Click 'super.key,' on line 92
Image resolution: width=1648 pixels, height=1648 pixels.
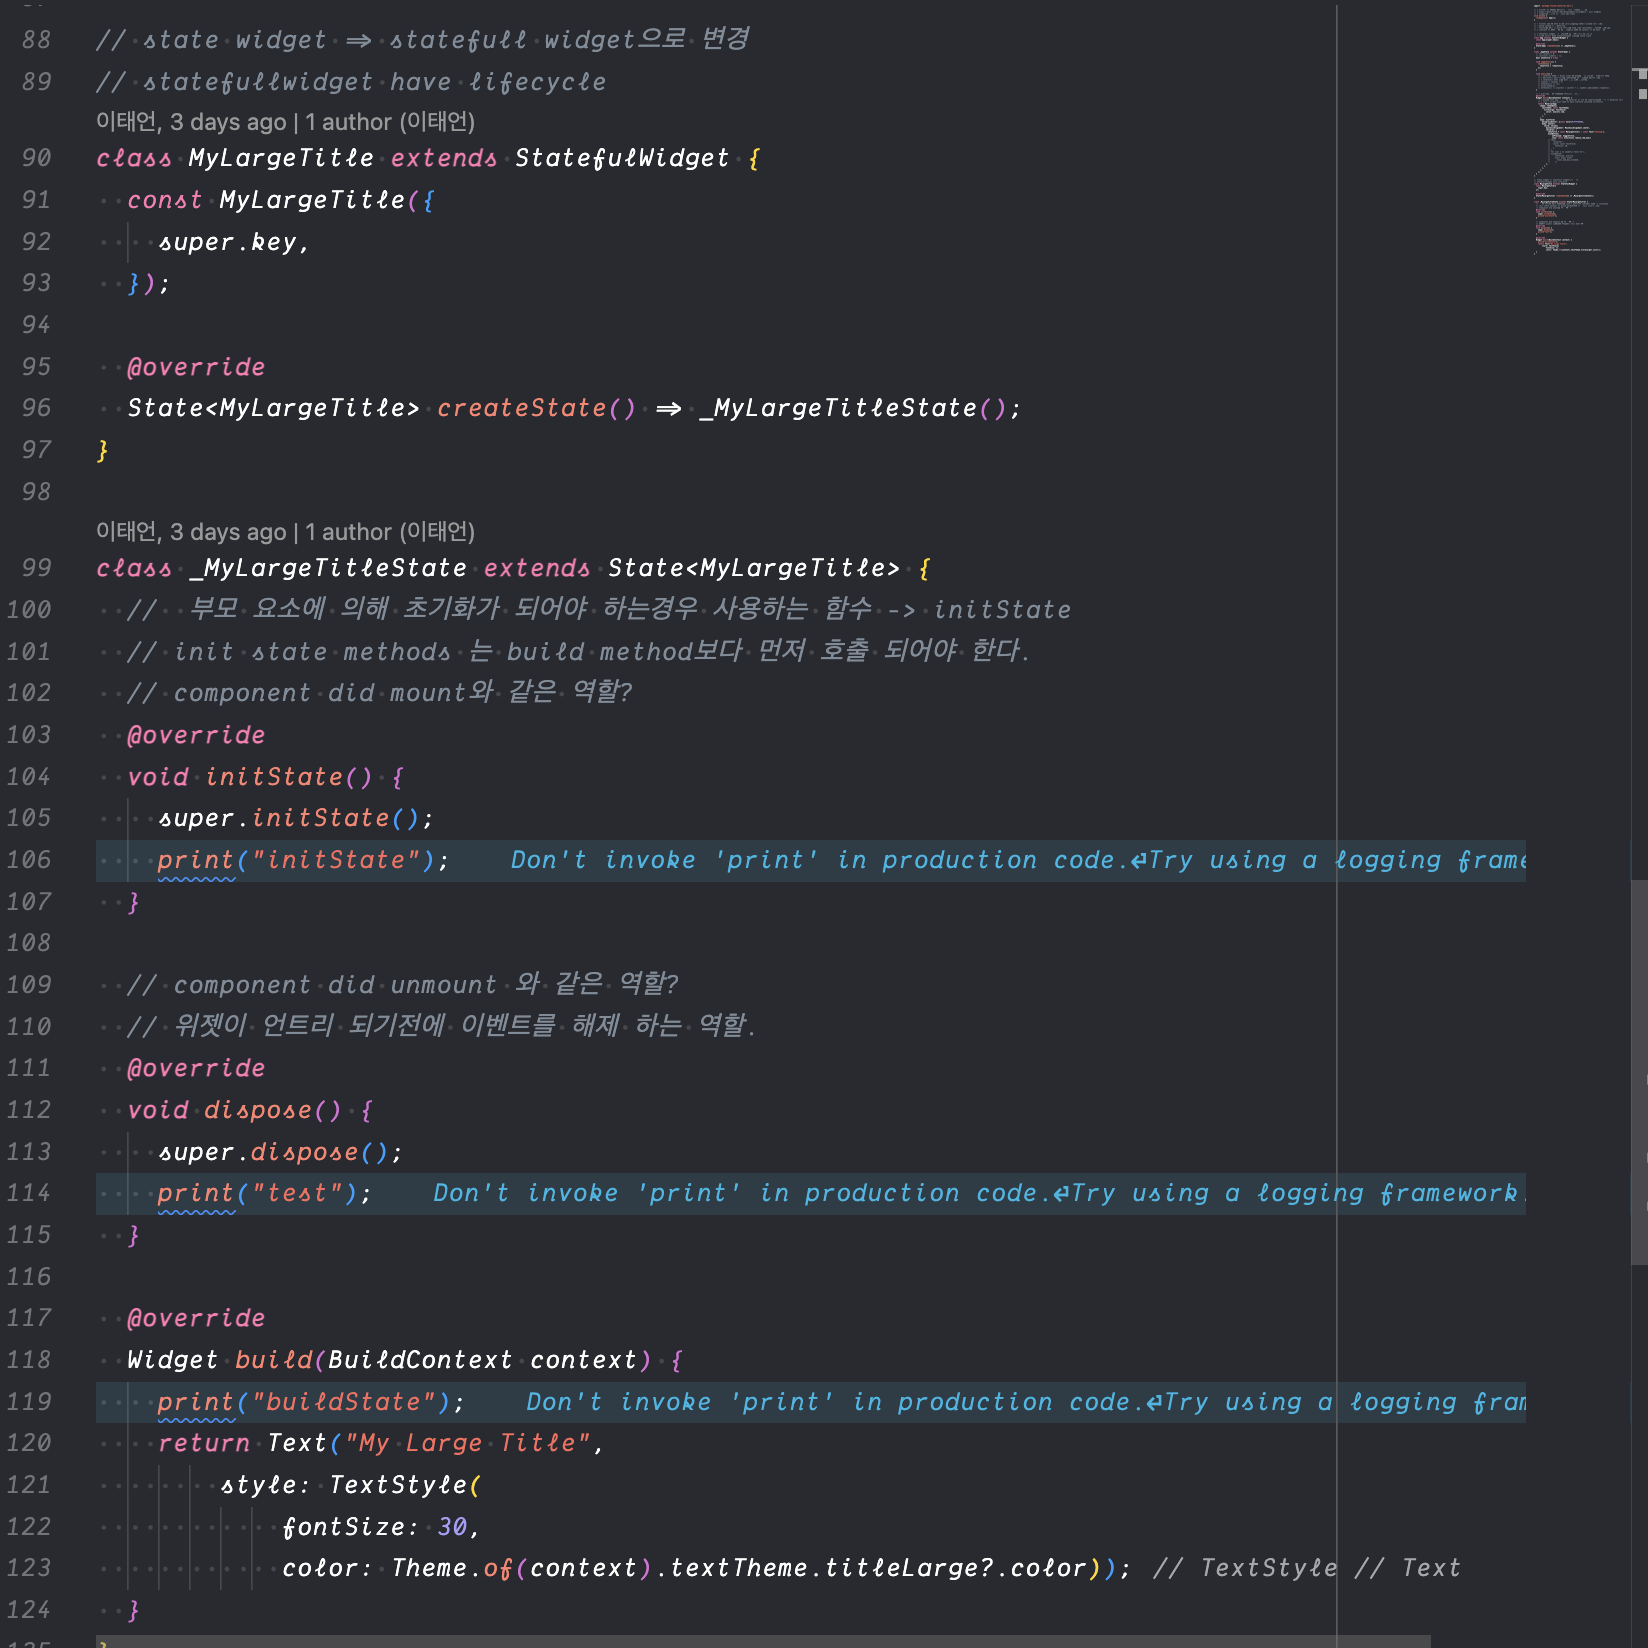pyautogui.click(x=234, y=242)
